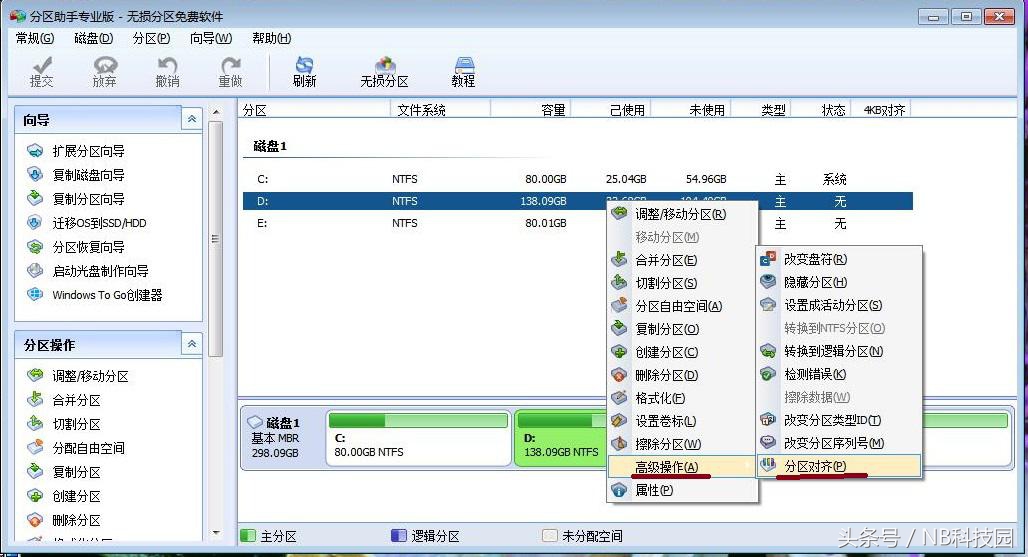
Task: Choose 擦除分区(W) in context menu
Action: [682, 444]
